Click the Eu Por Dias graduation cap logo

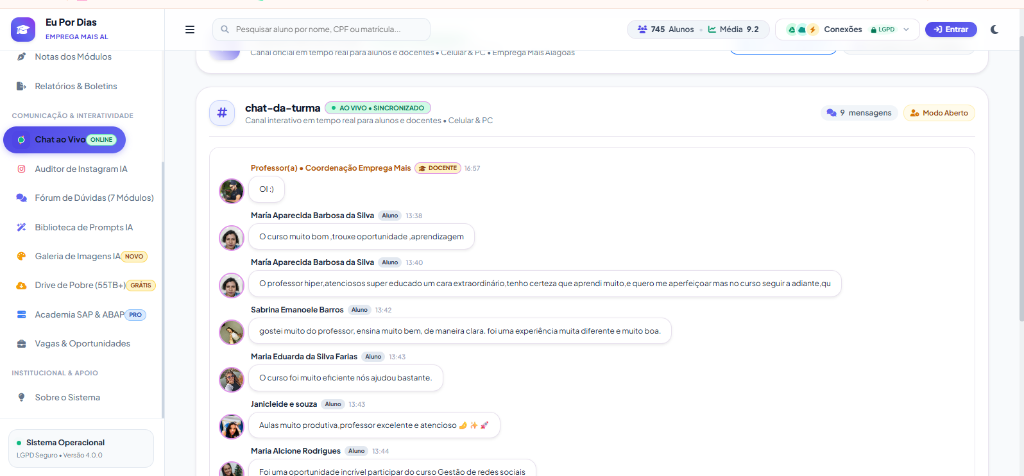23,29
